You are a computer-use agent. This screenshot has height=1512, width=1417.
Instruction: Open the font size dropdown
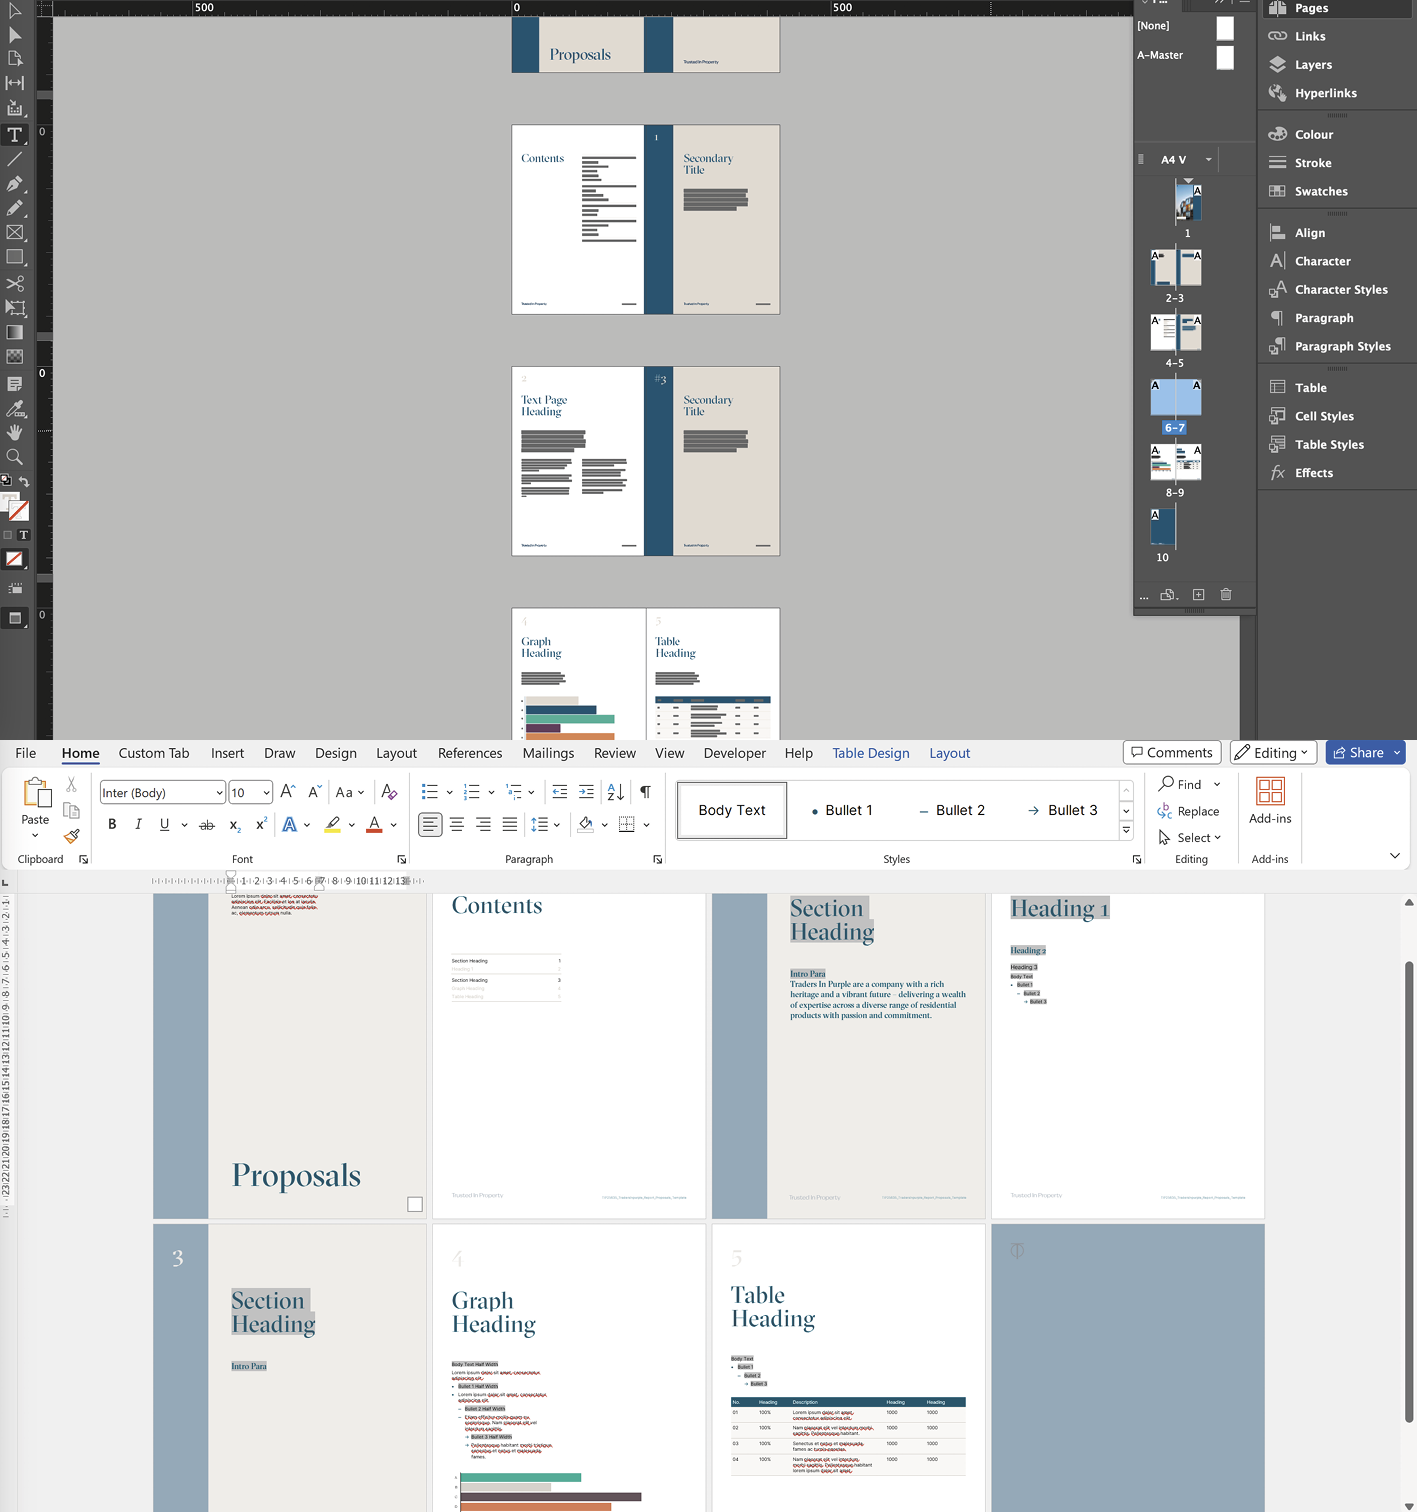pos(266,793)
